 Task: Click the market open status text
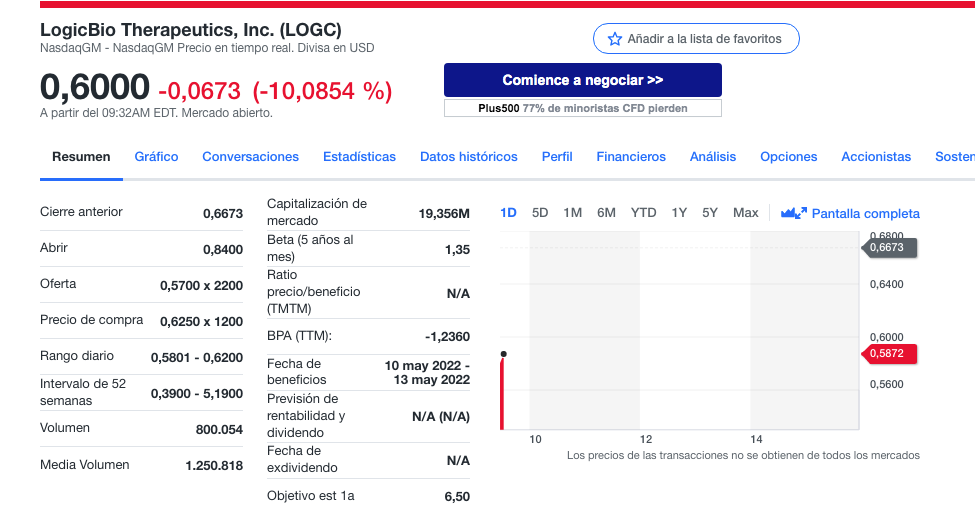[156, 113]
